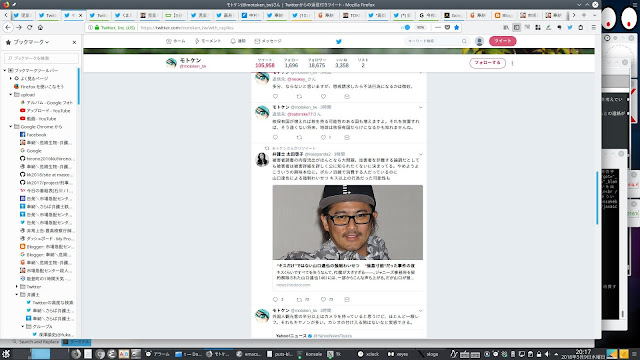Send direct message from the retweeted article tweet
Viewport: 640px width, 360px height.
[347, 299]
